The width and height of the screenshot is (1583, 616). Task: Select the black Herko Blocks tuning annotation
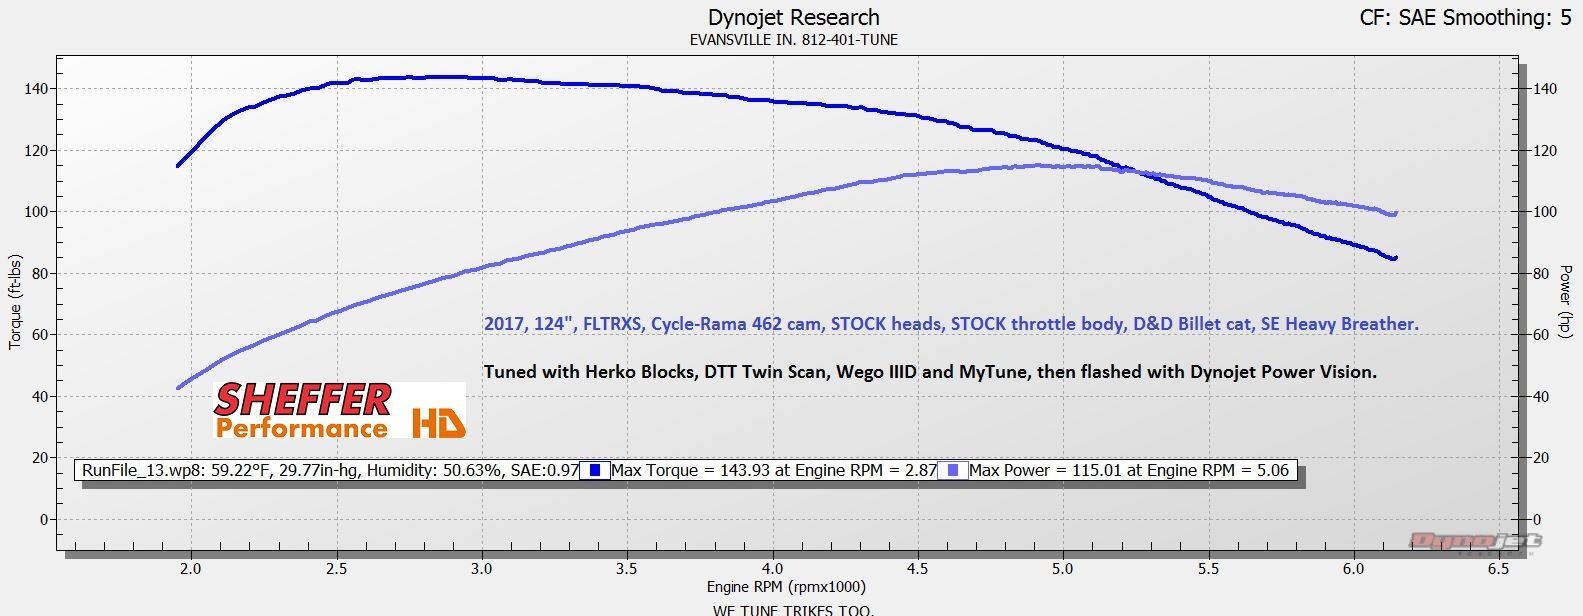(x=930, y=372)
